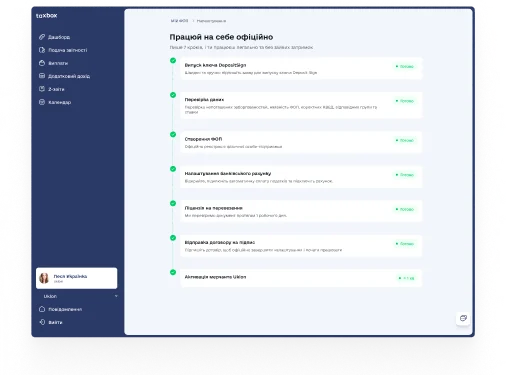507x375 pixels.
Task: Open the Активація мерчанта Uklon step
Action: point(301,278)
